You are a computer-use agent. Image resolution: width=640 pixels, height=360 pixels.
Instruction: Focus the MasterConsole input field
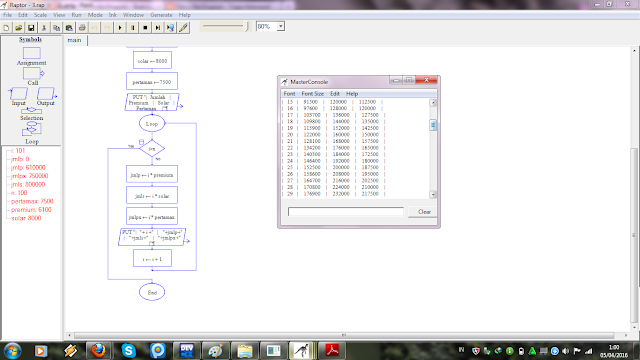[x=346, y=211]
